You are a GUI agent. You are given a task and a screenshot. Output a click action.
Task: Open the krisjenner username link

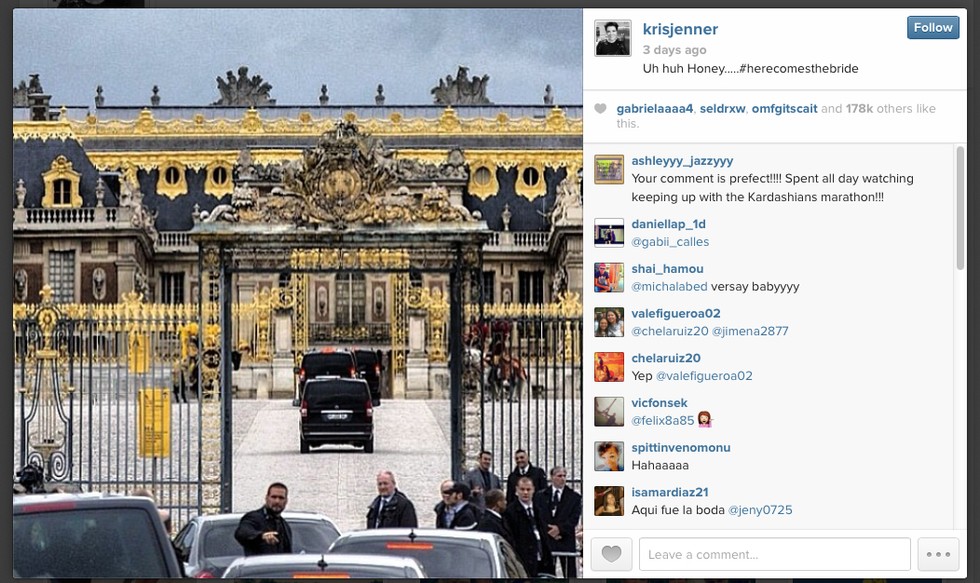(680, 29)
